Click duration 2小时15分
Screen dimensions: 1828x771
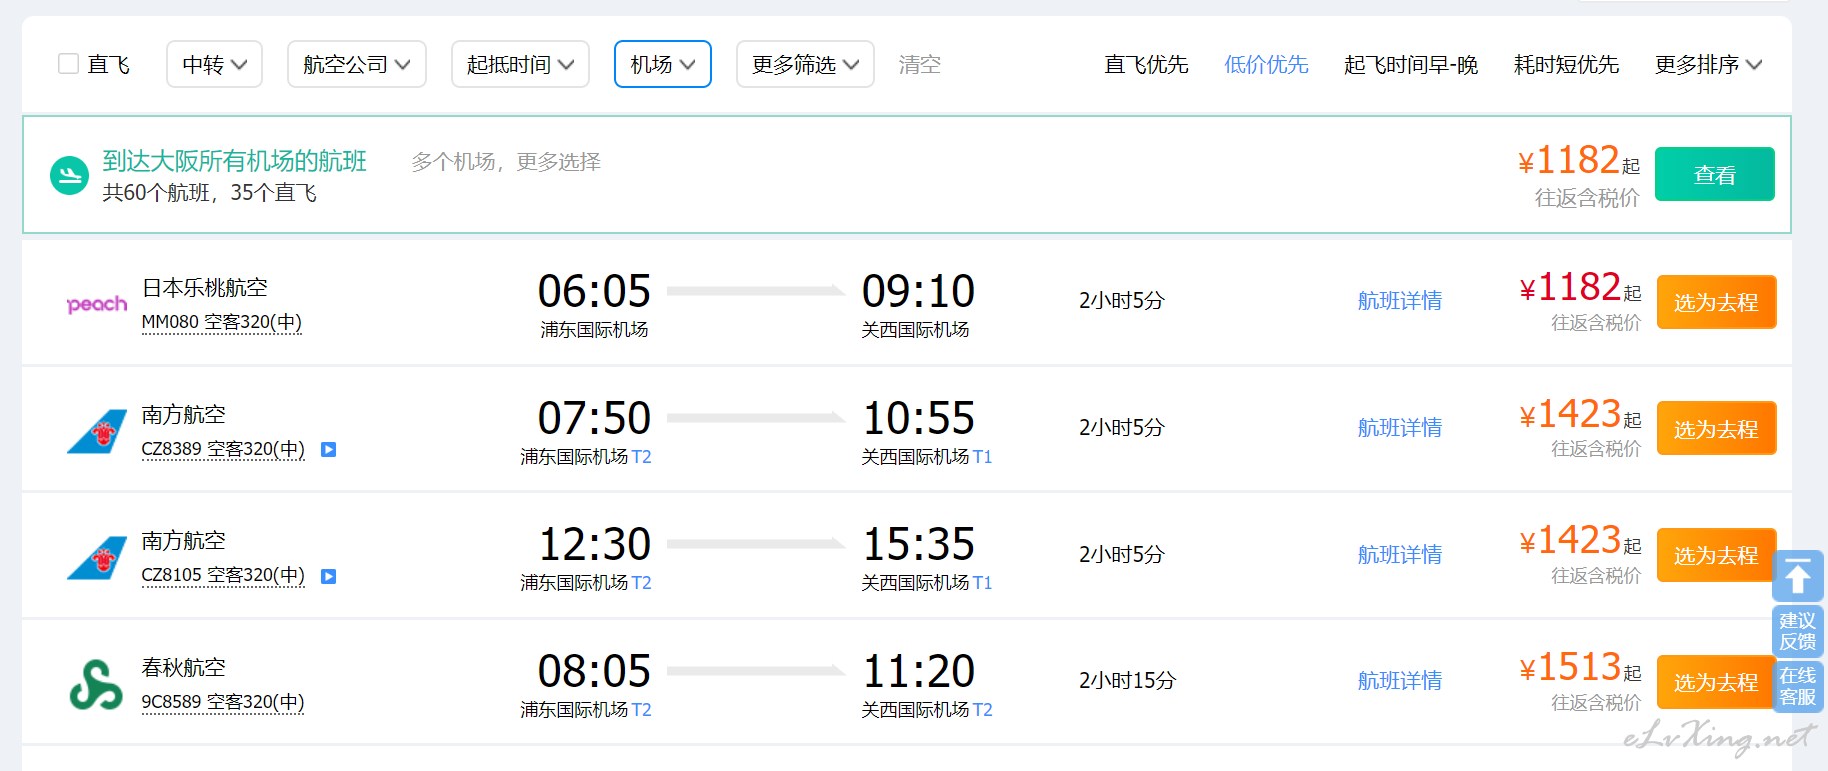pos(1127,681)
